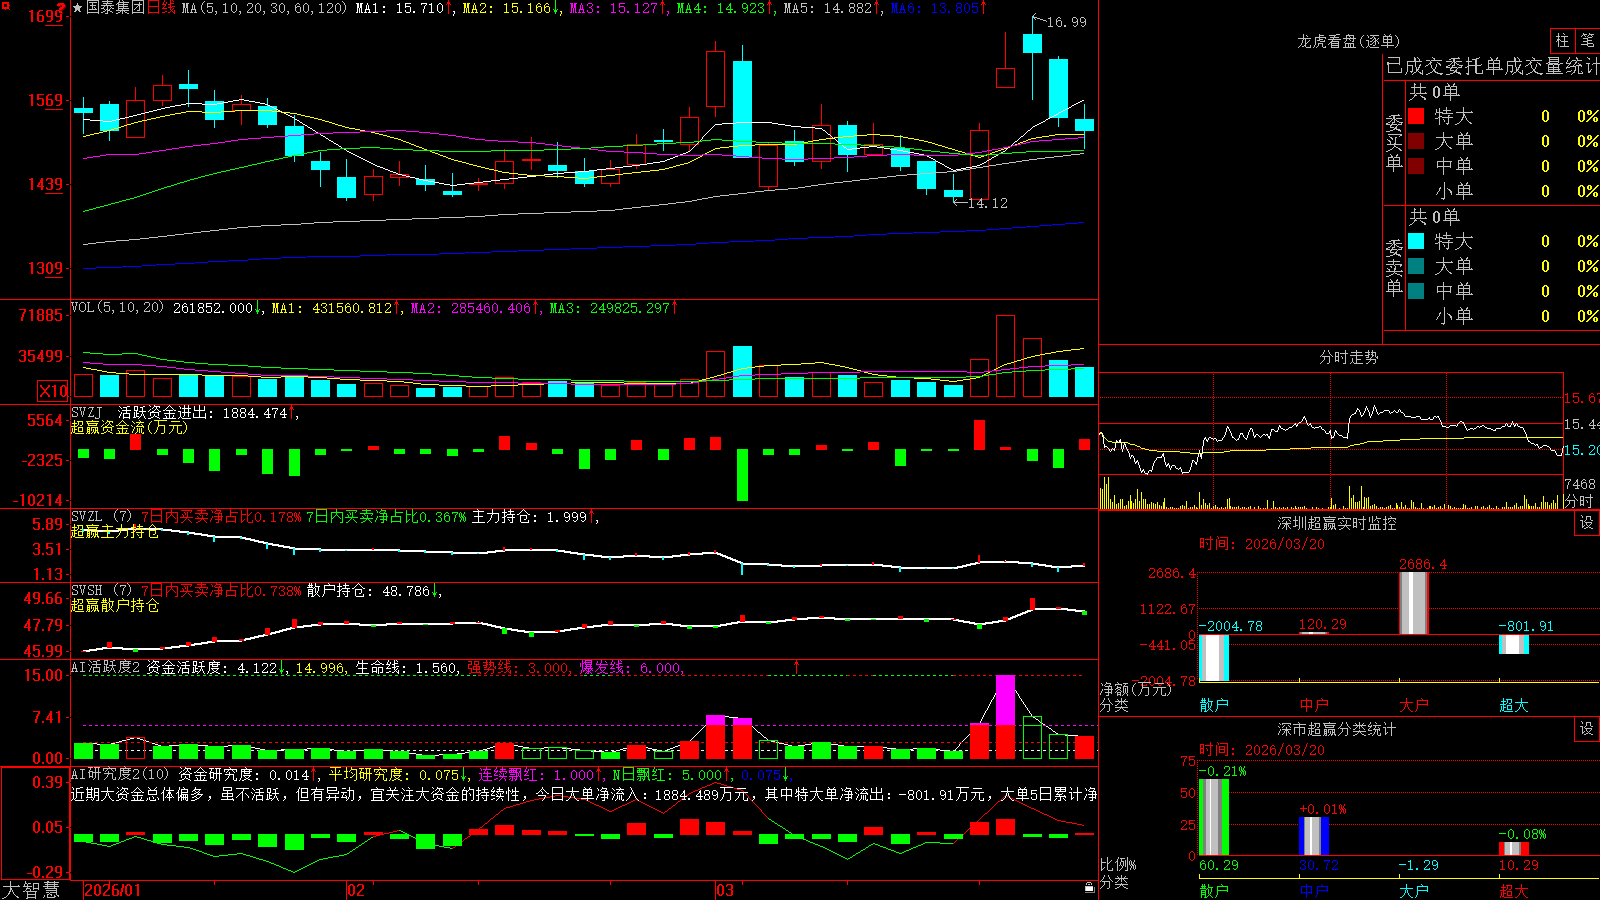Viewport: 1600px width, 900px height.
Task: Switch the 龙虎看盘 view to 笔 mode
Action: [x=1587, y=41]
